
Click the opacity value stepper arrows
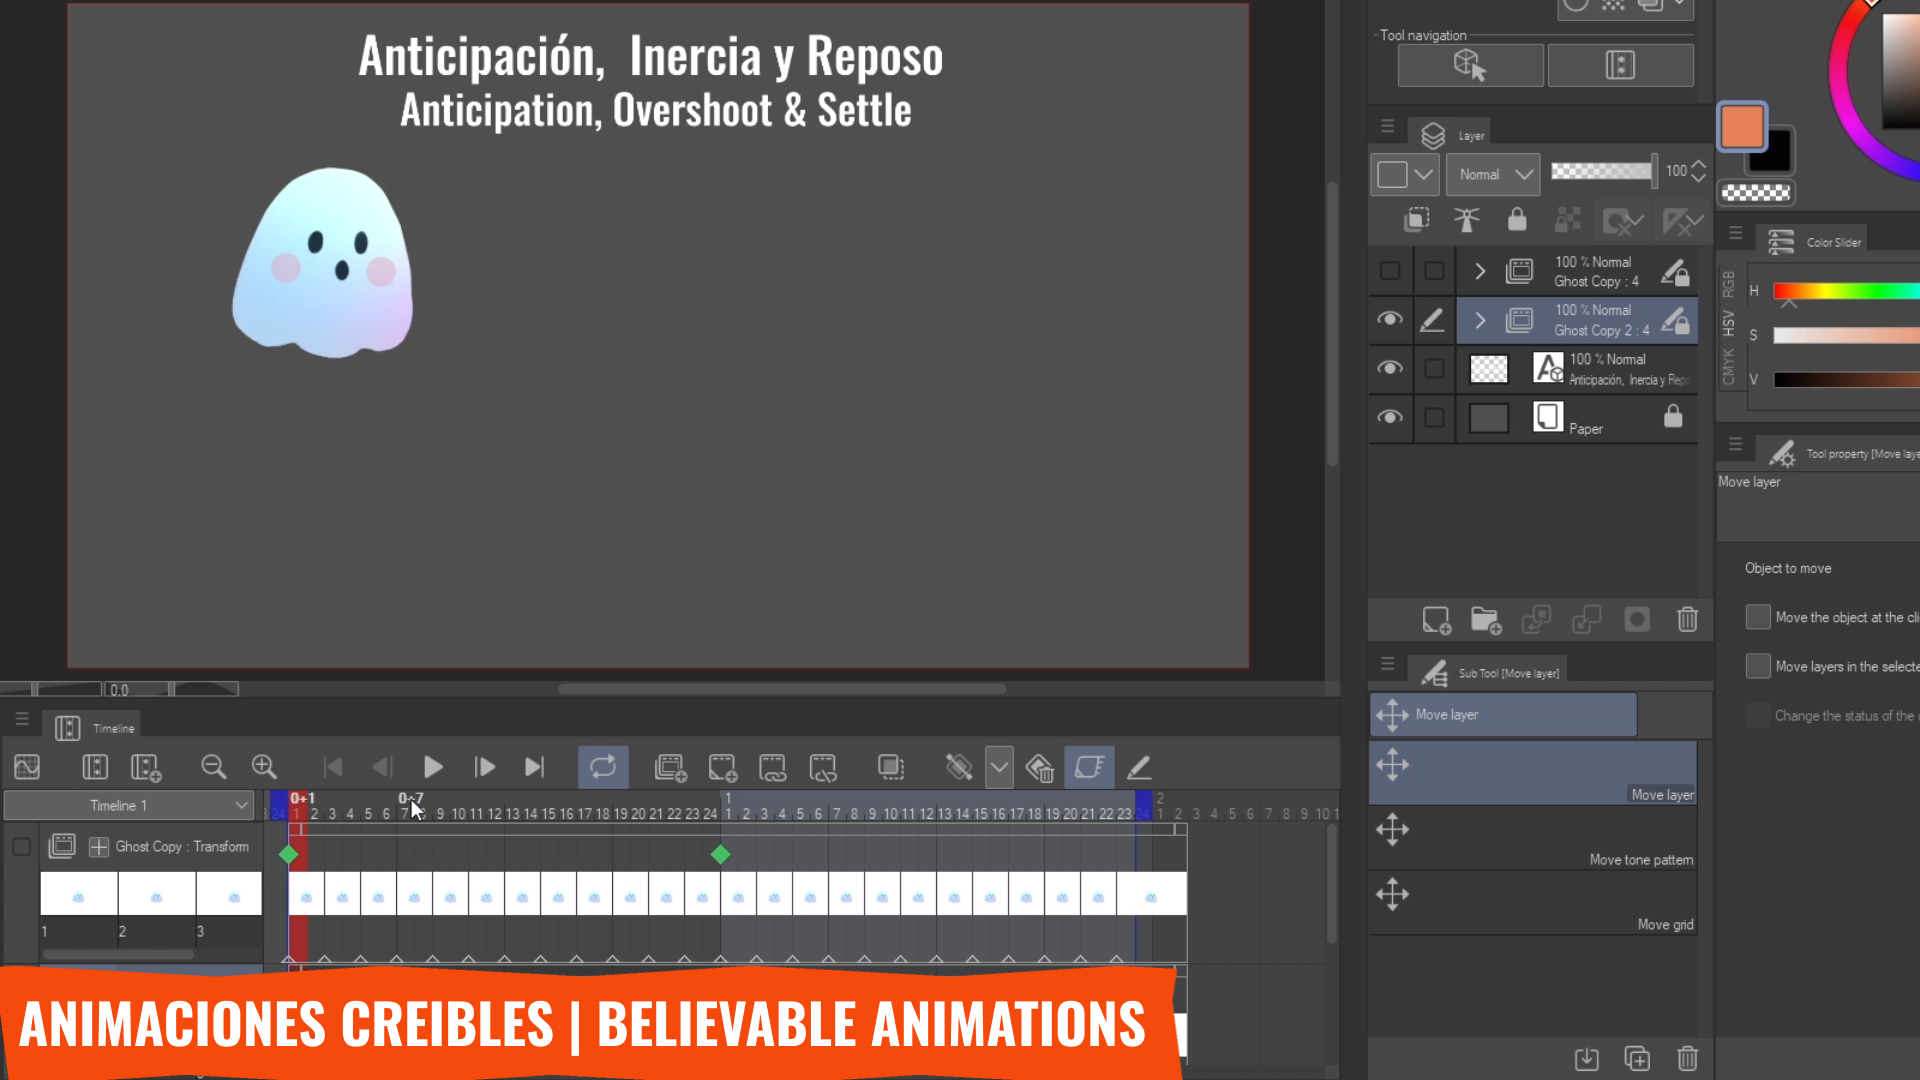point(1698,171)
